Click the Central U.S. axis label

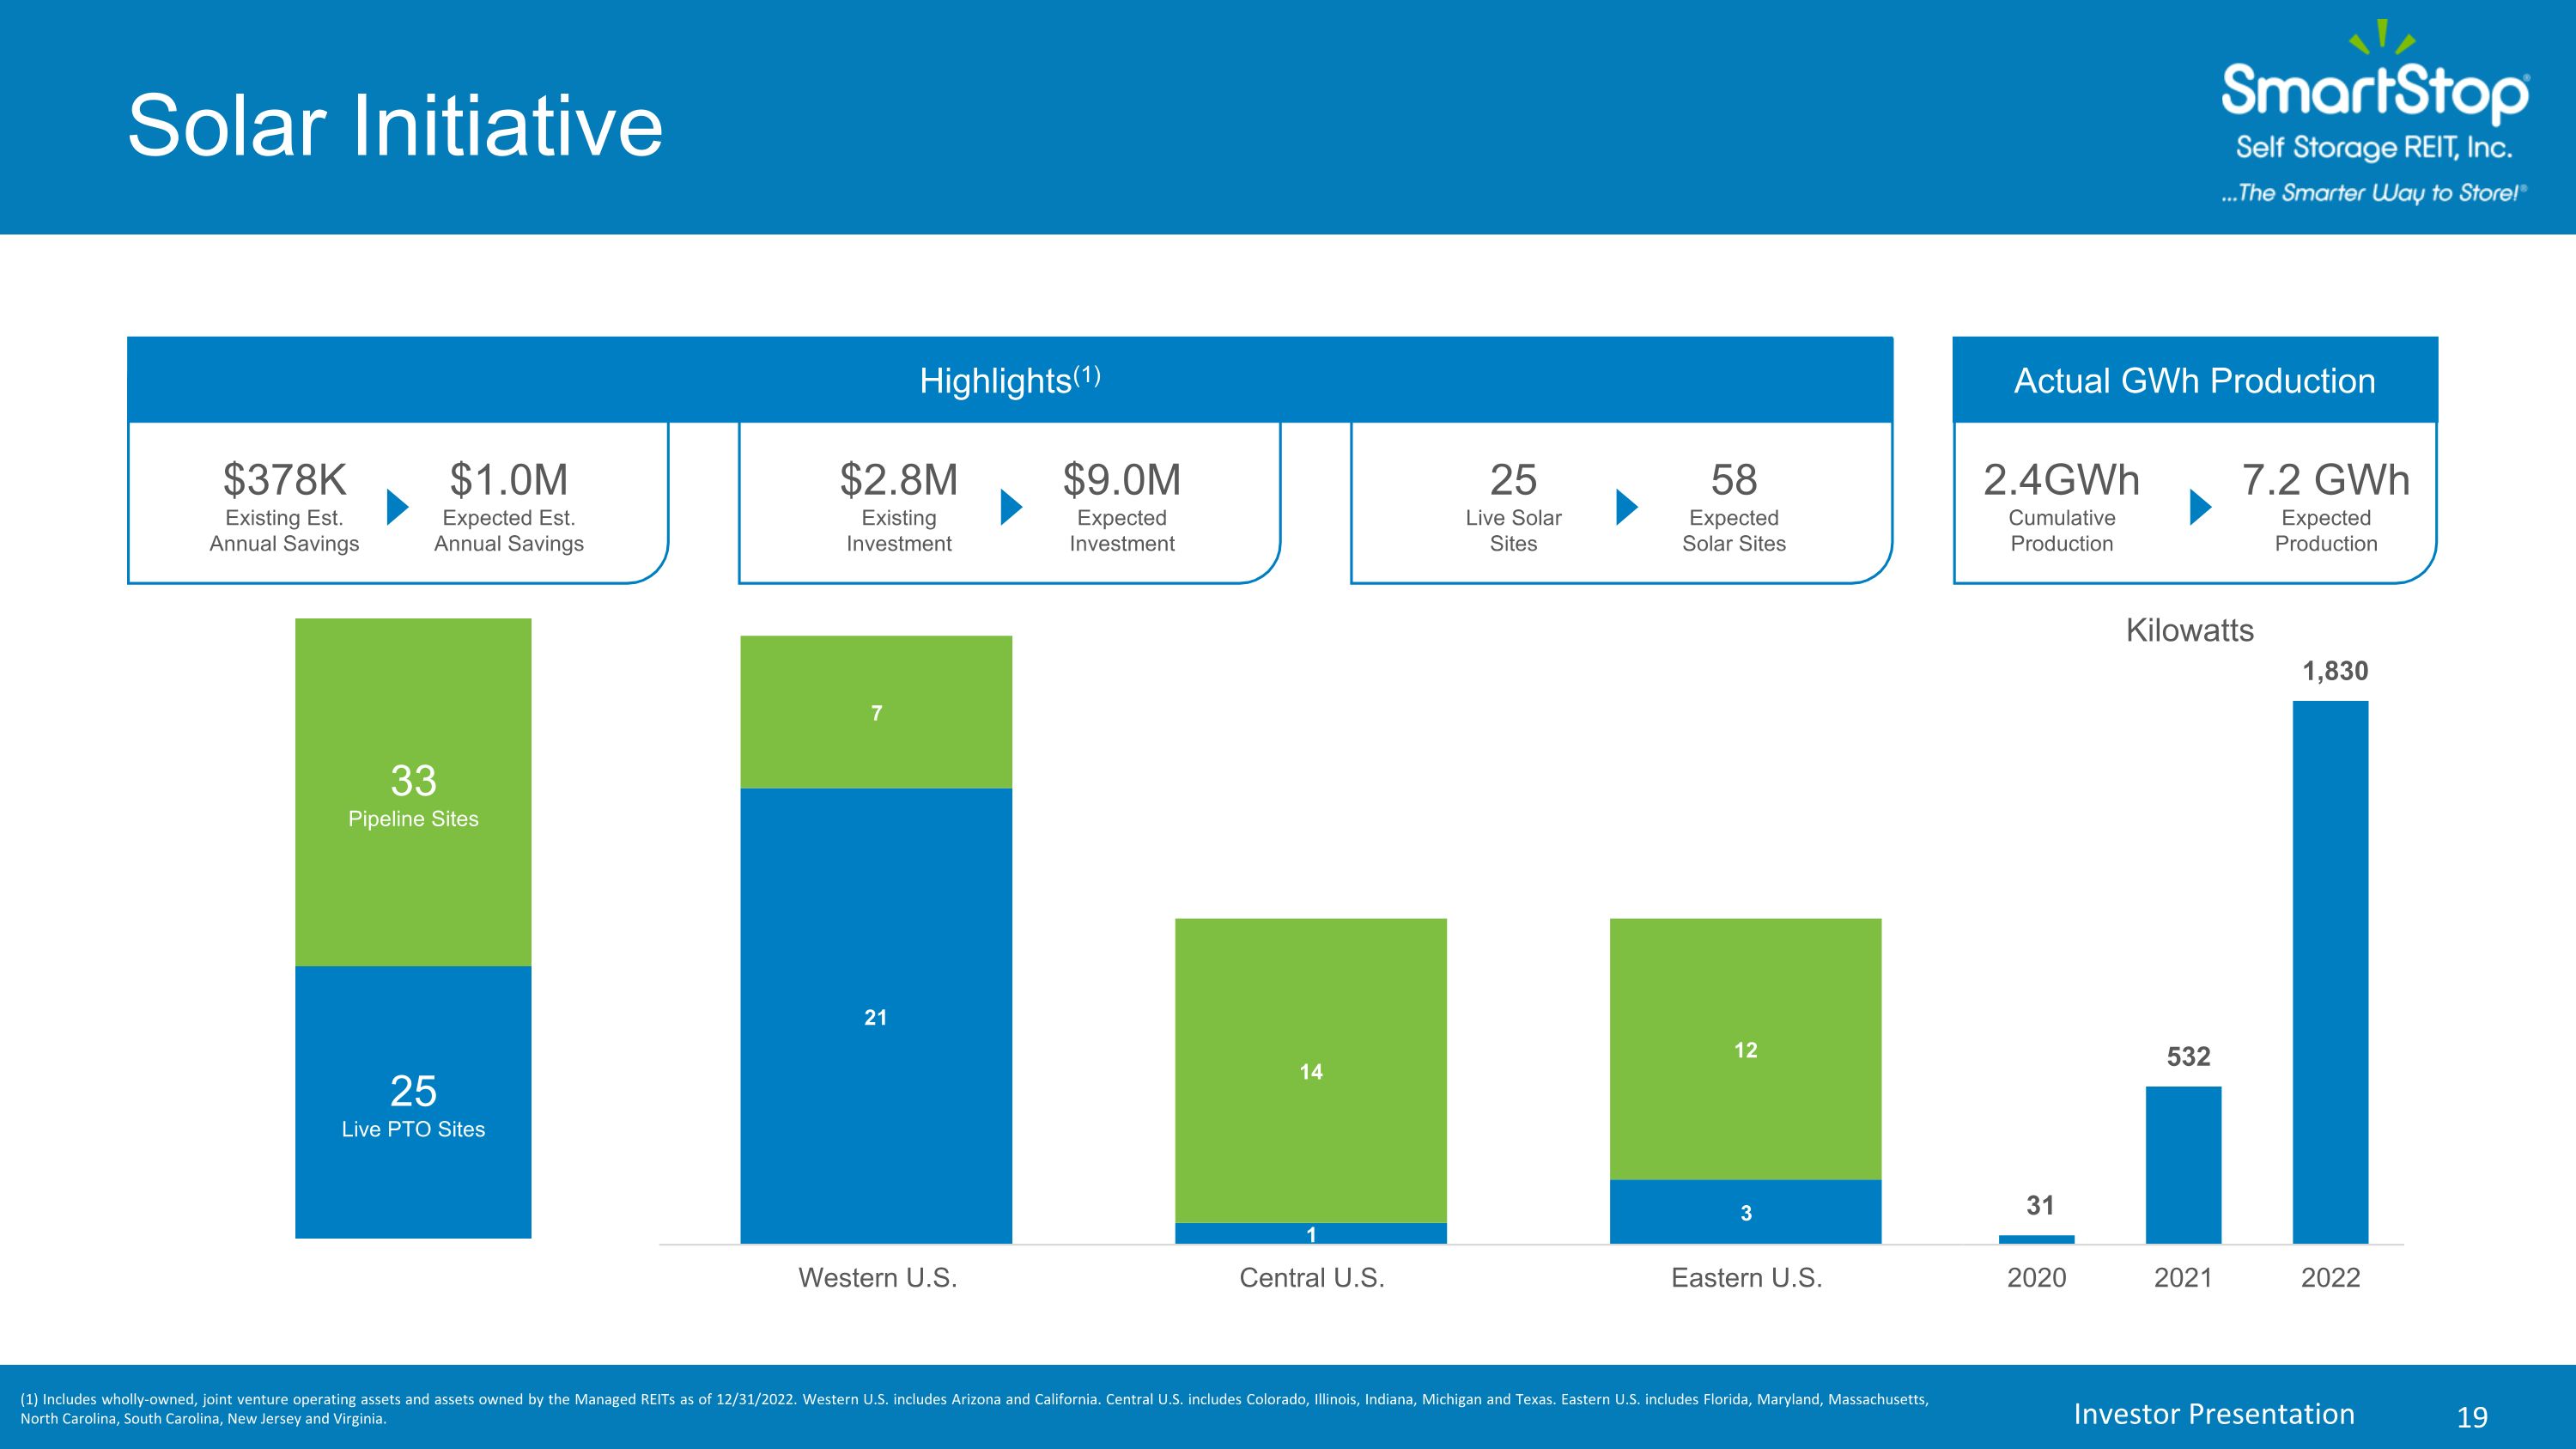click(1312, 1277)
